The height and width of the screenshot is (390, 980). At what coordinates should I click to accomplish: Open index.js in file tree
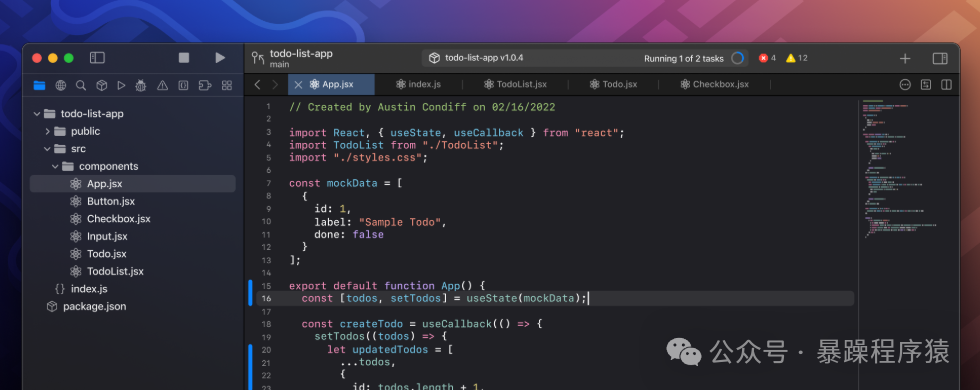coord(89,289)
